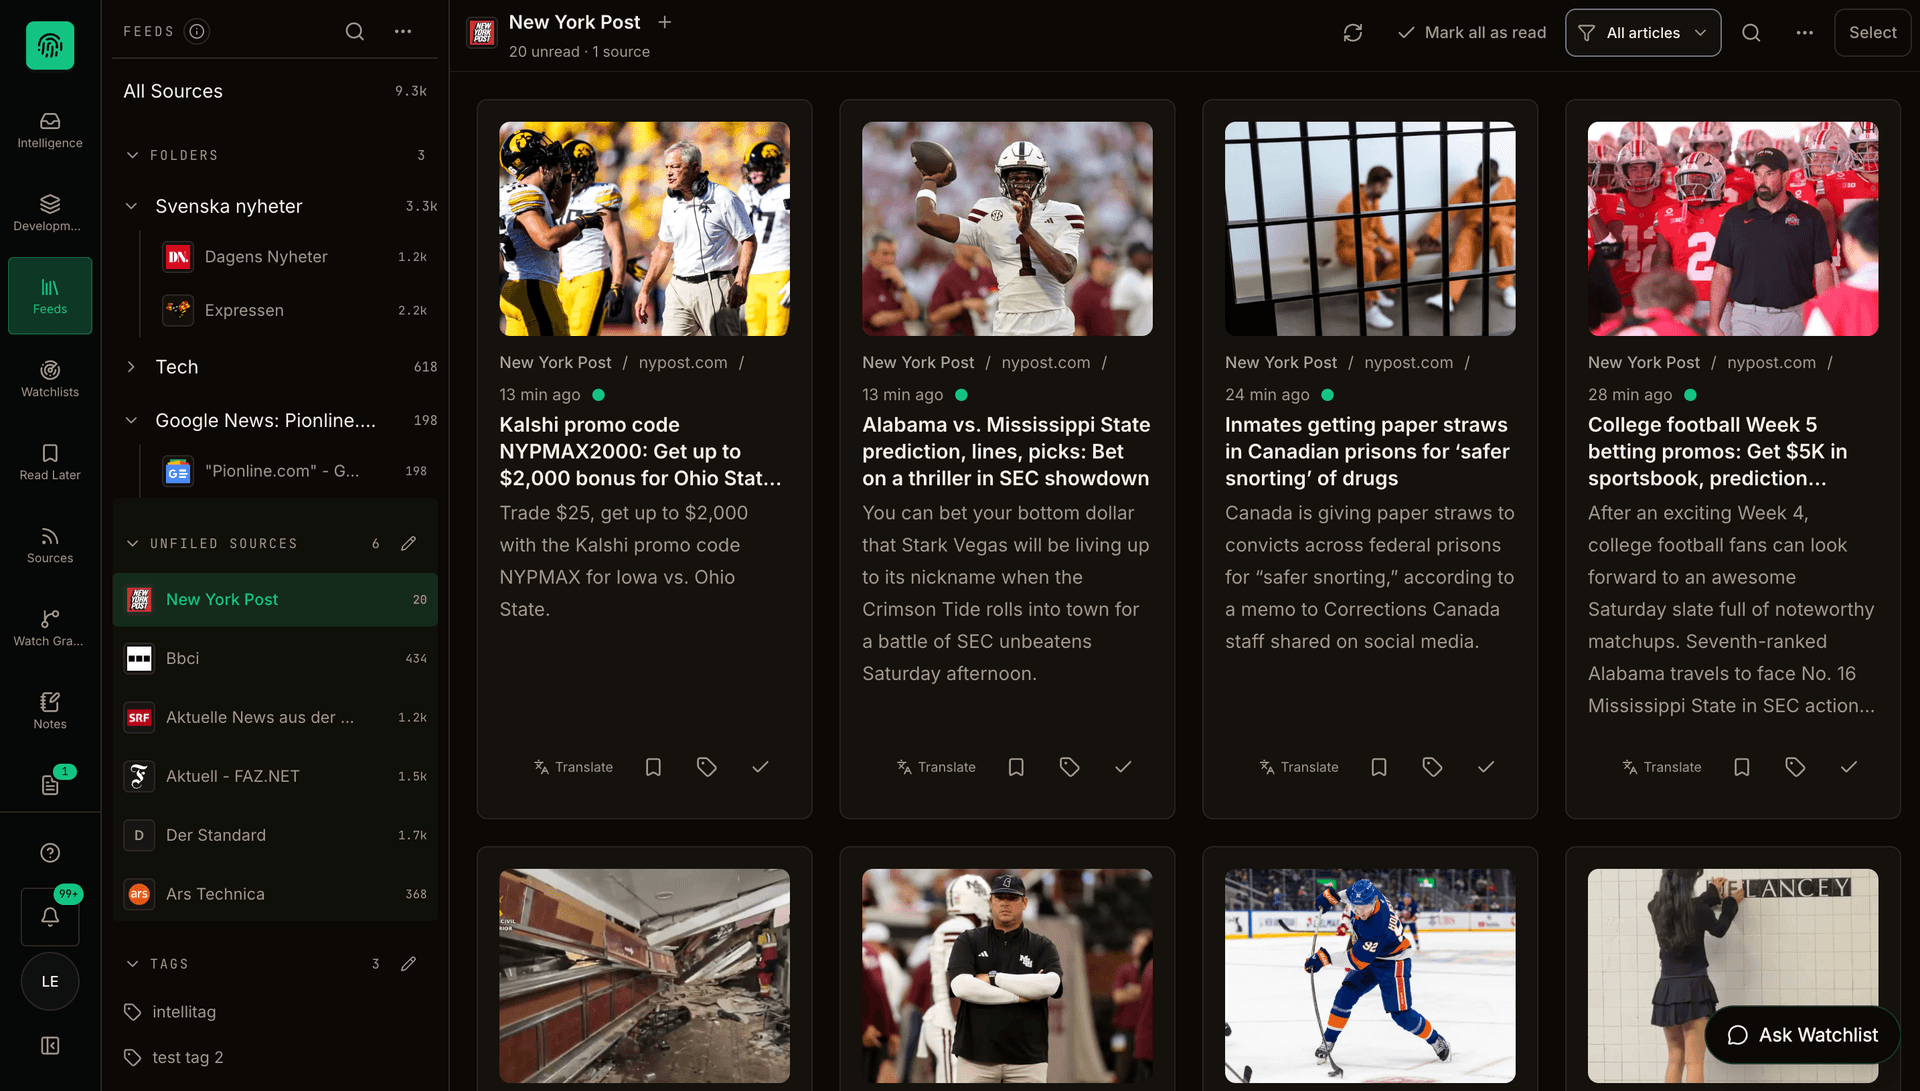The height and width of the screenshot is (1091, 1920).
Task: Open the Notes sidebar item
Action: (50, 711)
